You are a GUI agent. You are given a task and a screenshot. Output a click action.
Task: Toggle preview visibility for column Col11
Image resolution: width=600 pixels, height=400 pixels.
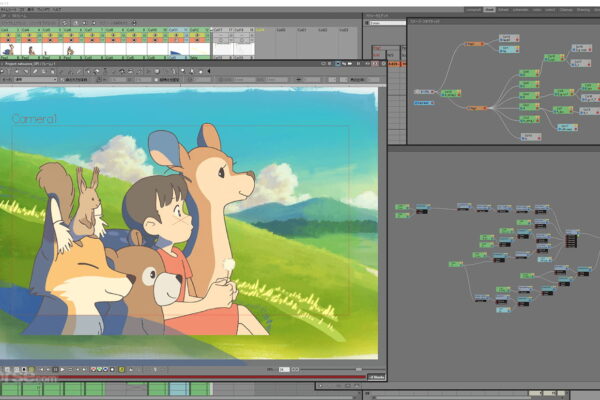(x=176, y=35)
